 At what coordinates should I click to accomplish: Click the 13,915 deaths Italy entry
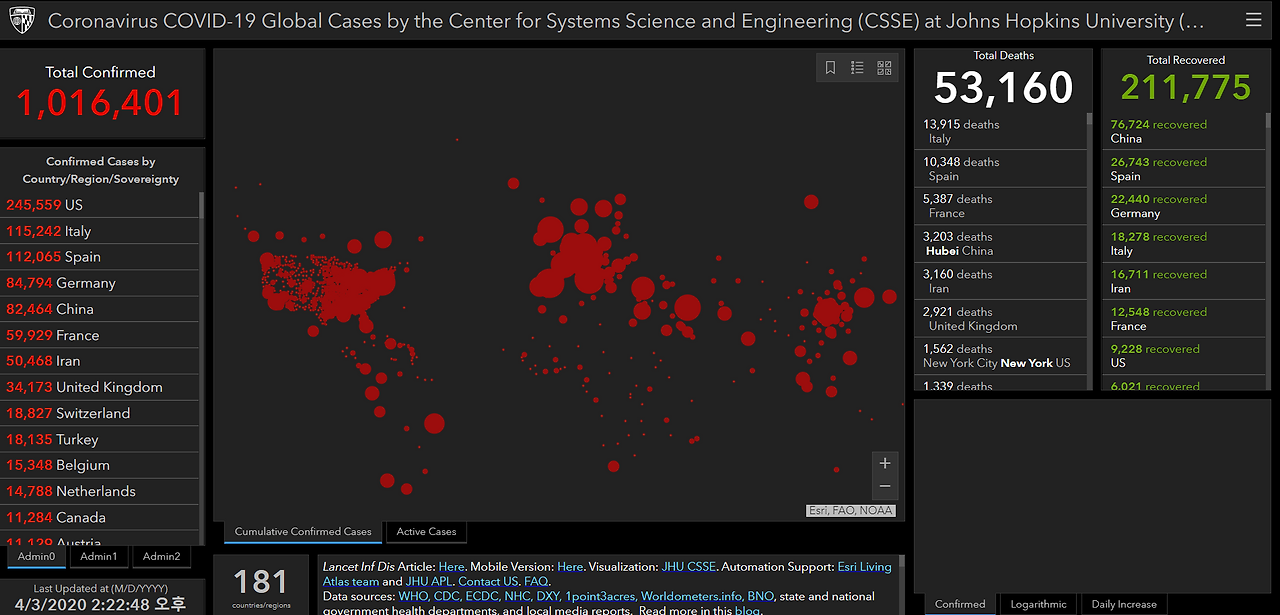coord(1000,131)
